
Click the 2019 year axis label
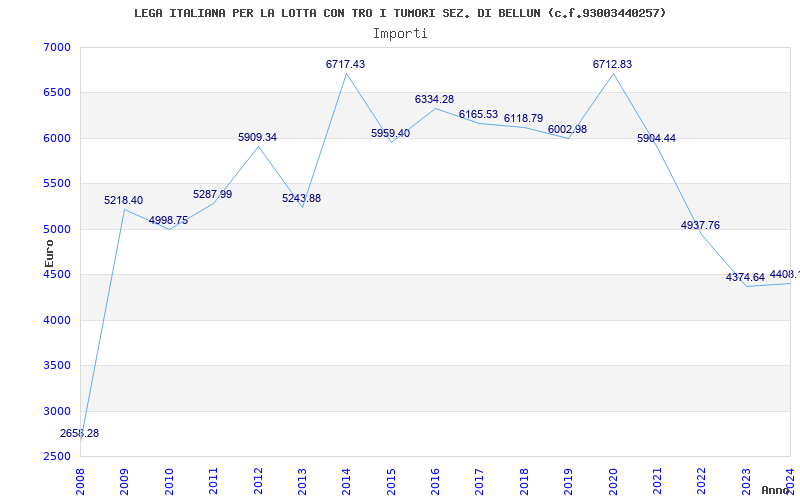569,481
